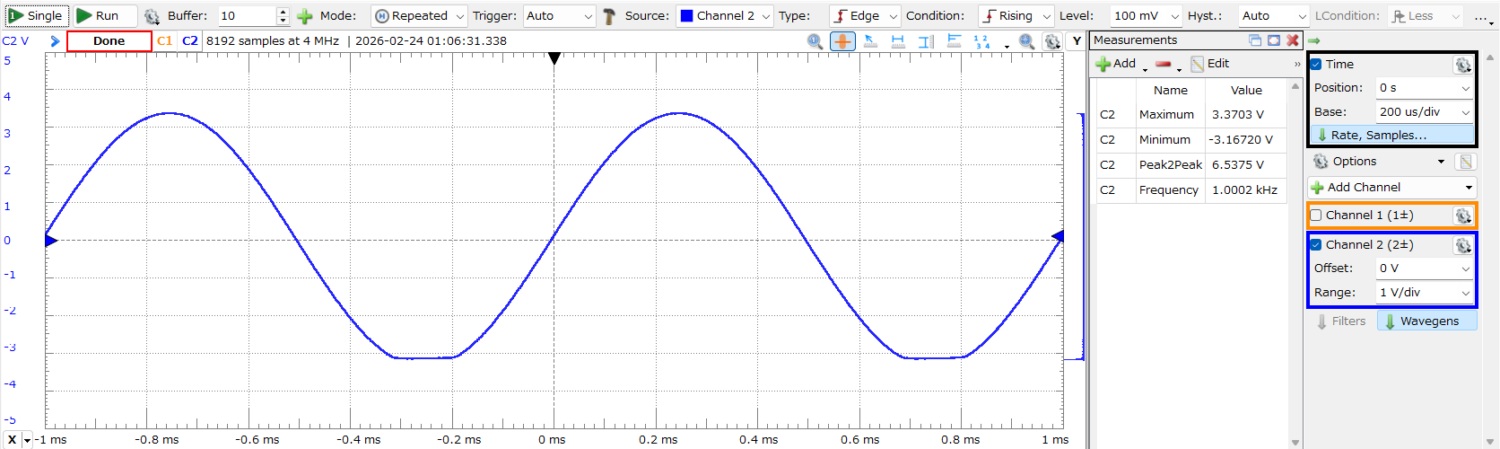Click the red remove icon in Measurements

tap(1163, 63)
